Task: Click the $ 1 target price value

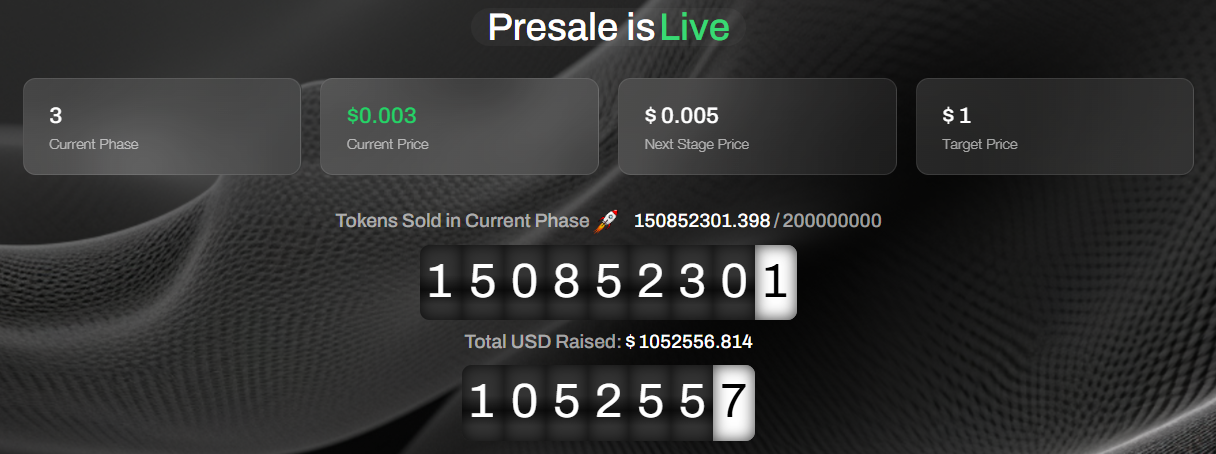Action: pos(957,115)
